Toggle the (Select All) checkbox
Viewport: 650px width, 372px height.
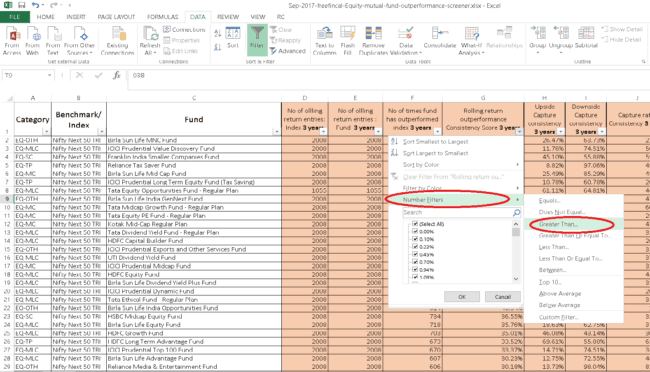(x=415, y=224)
